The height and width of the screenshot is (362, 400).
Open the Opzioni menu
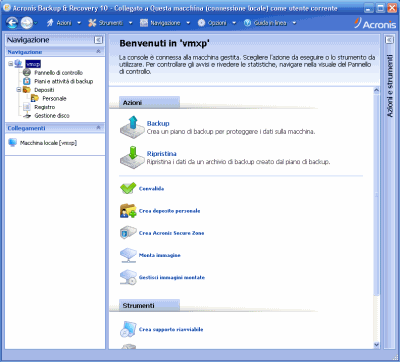217,23
